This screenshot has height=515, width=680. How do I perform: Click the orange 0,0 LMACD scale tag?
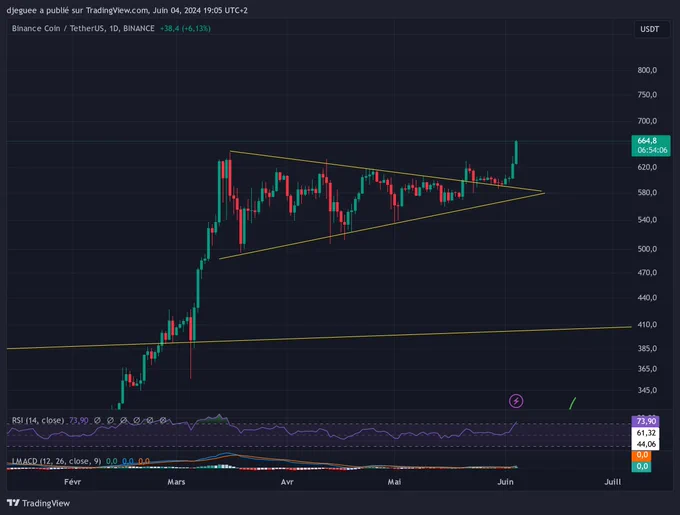[642, 455]
